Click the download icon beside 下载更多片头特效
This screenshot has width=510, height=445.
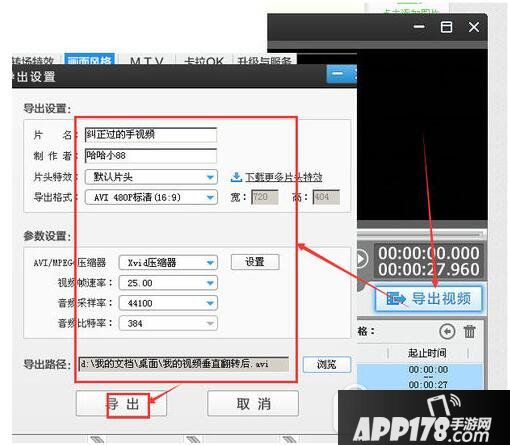(x=236, y=177)
